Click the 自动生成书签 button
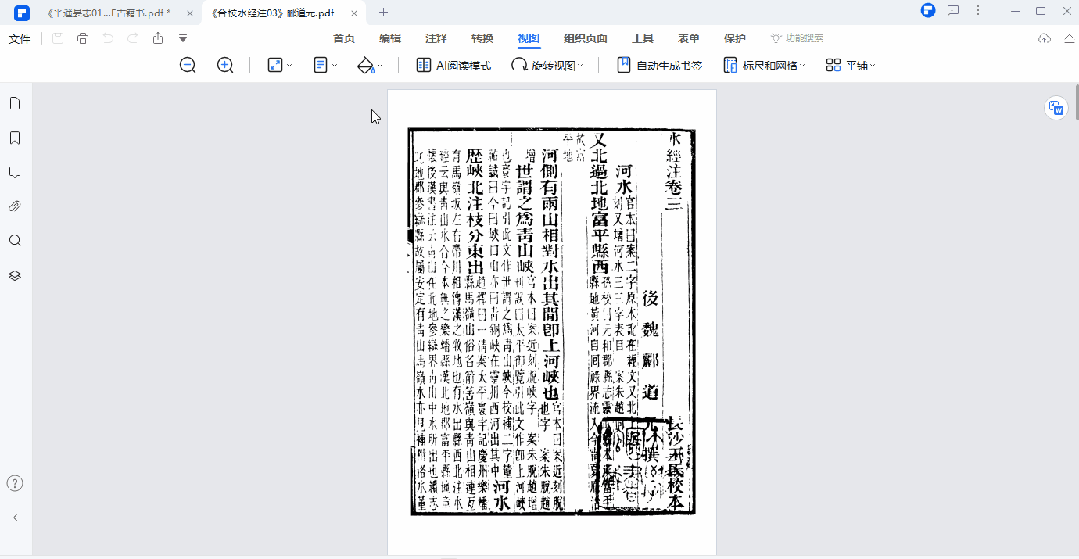1079x559 pixels. coord(659,65)
